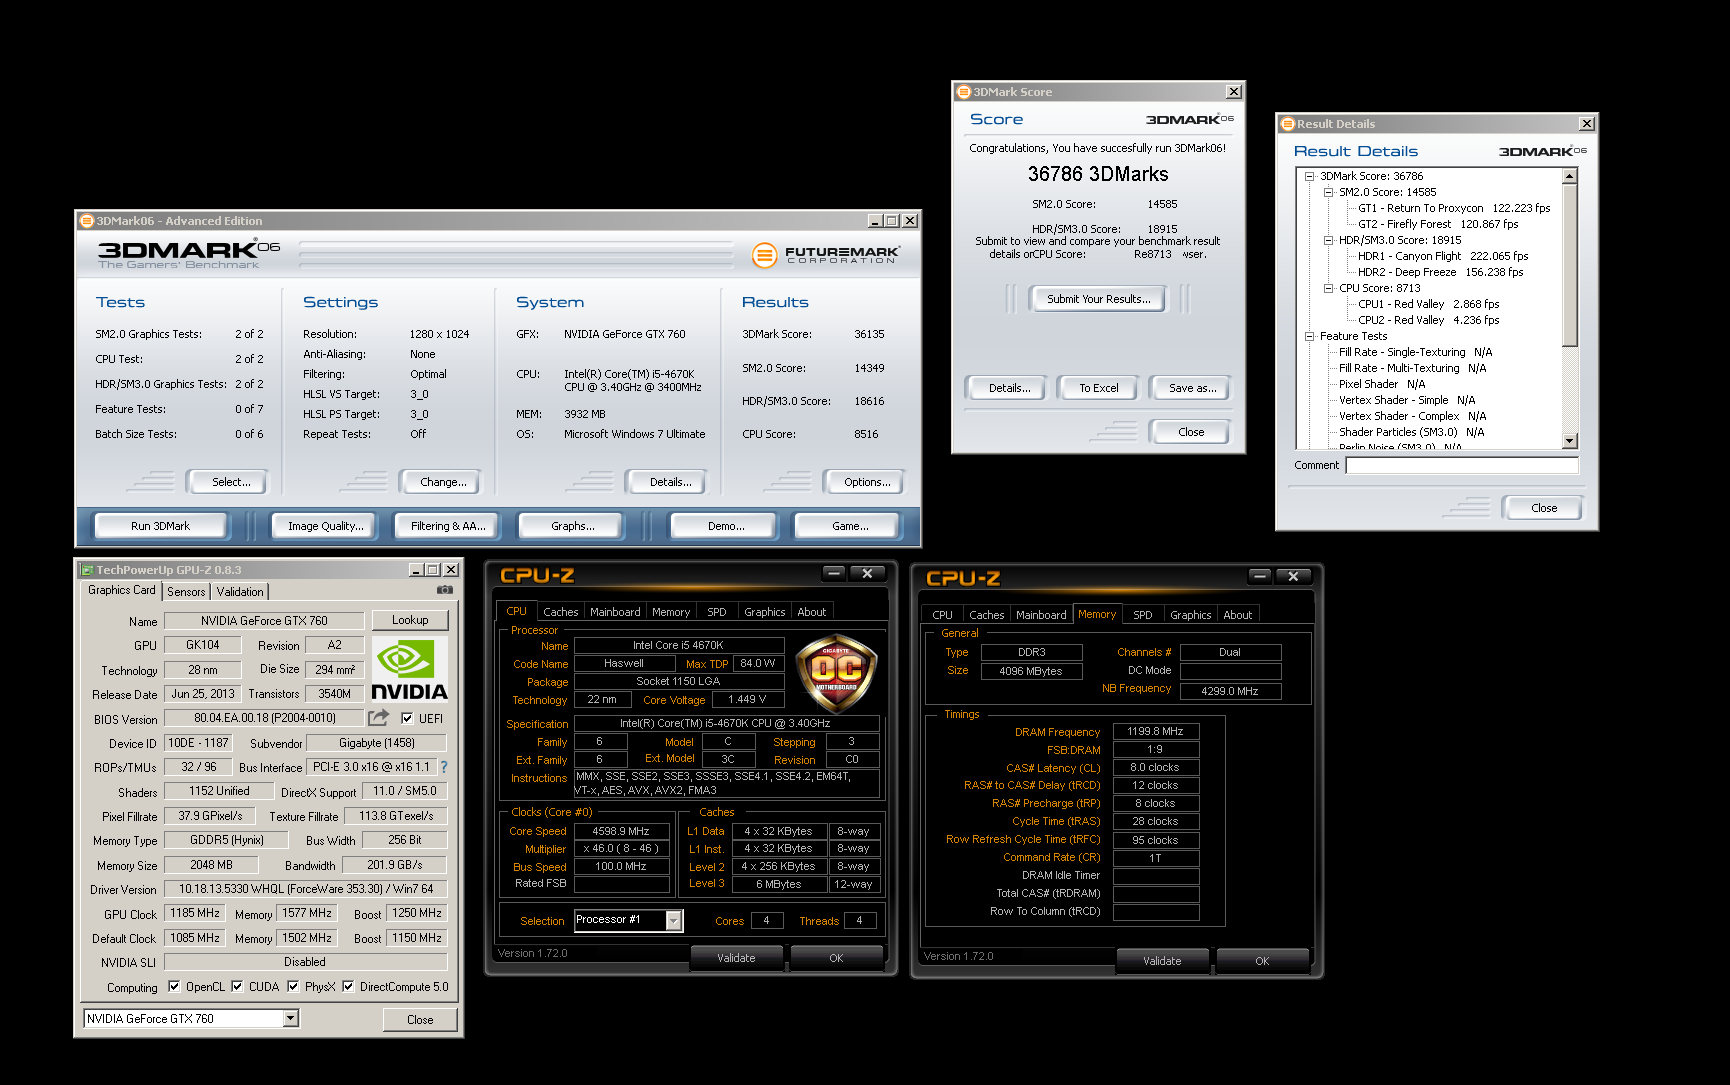The height and width of the screenshot is (1085, 1730).
Task: Click the Save as... button
Action: pyautogui.click(x=1192, y=388)
